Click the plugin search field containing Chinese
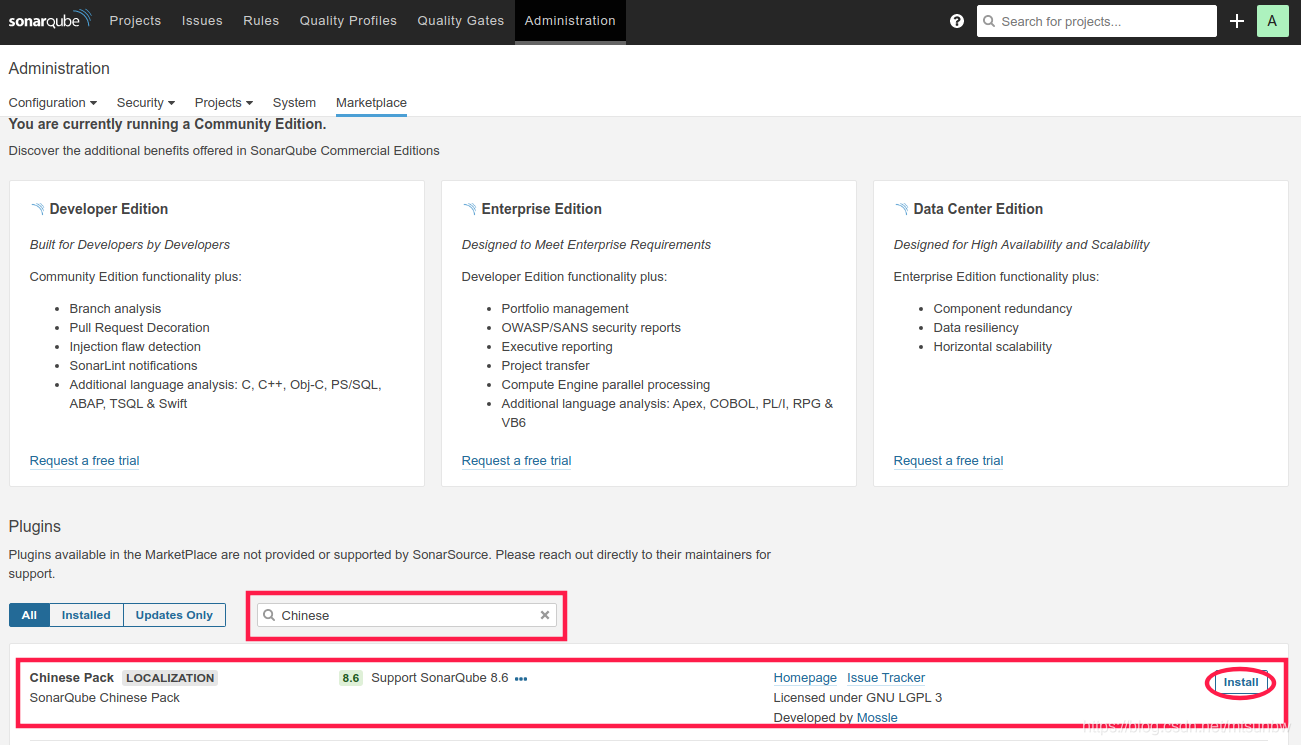Viewport: 1301px width, 745px height. (x=407, y=615)
